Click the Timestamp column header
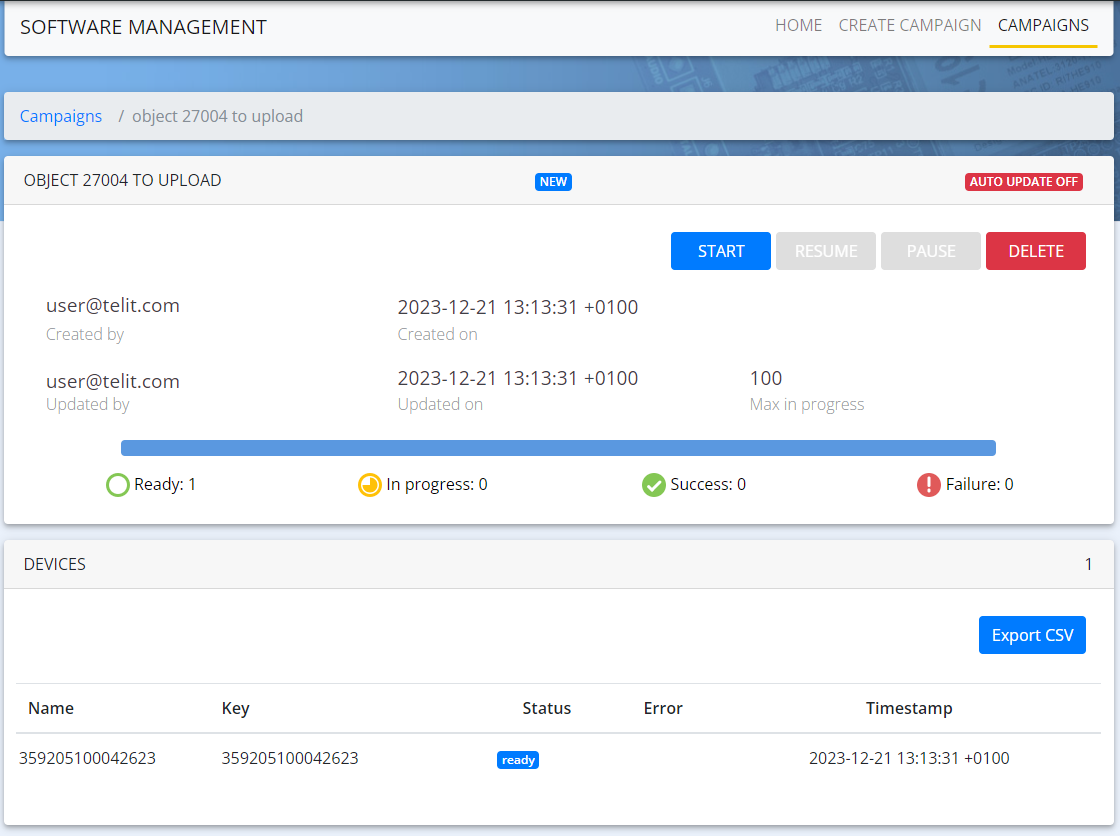This screenshot has height=836, width=1120. click(x=909, y=708)
